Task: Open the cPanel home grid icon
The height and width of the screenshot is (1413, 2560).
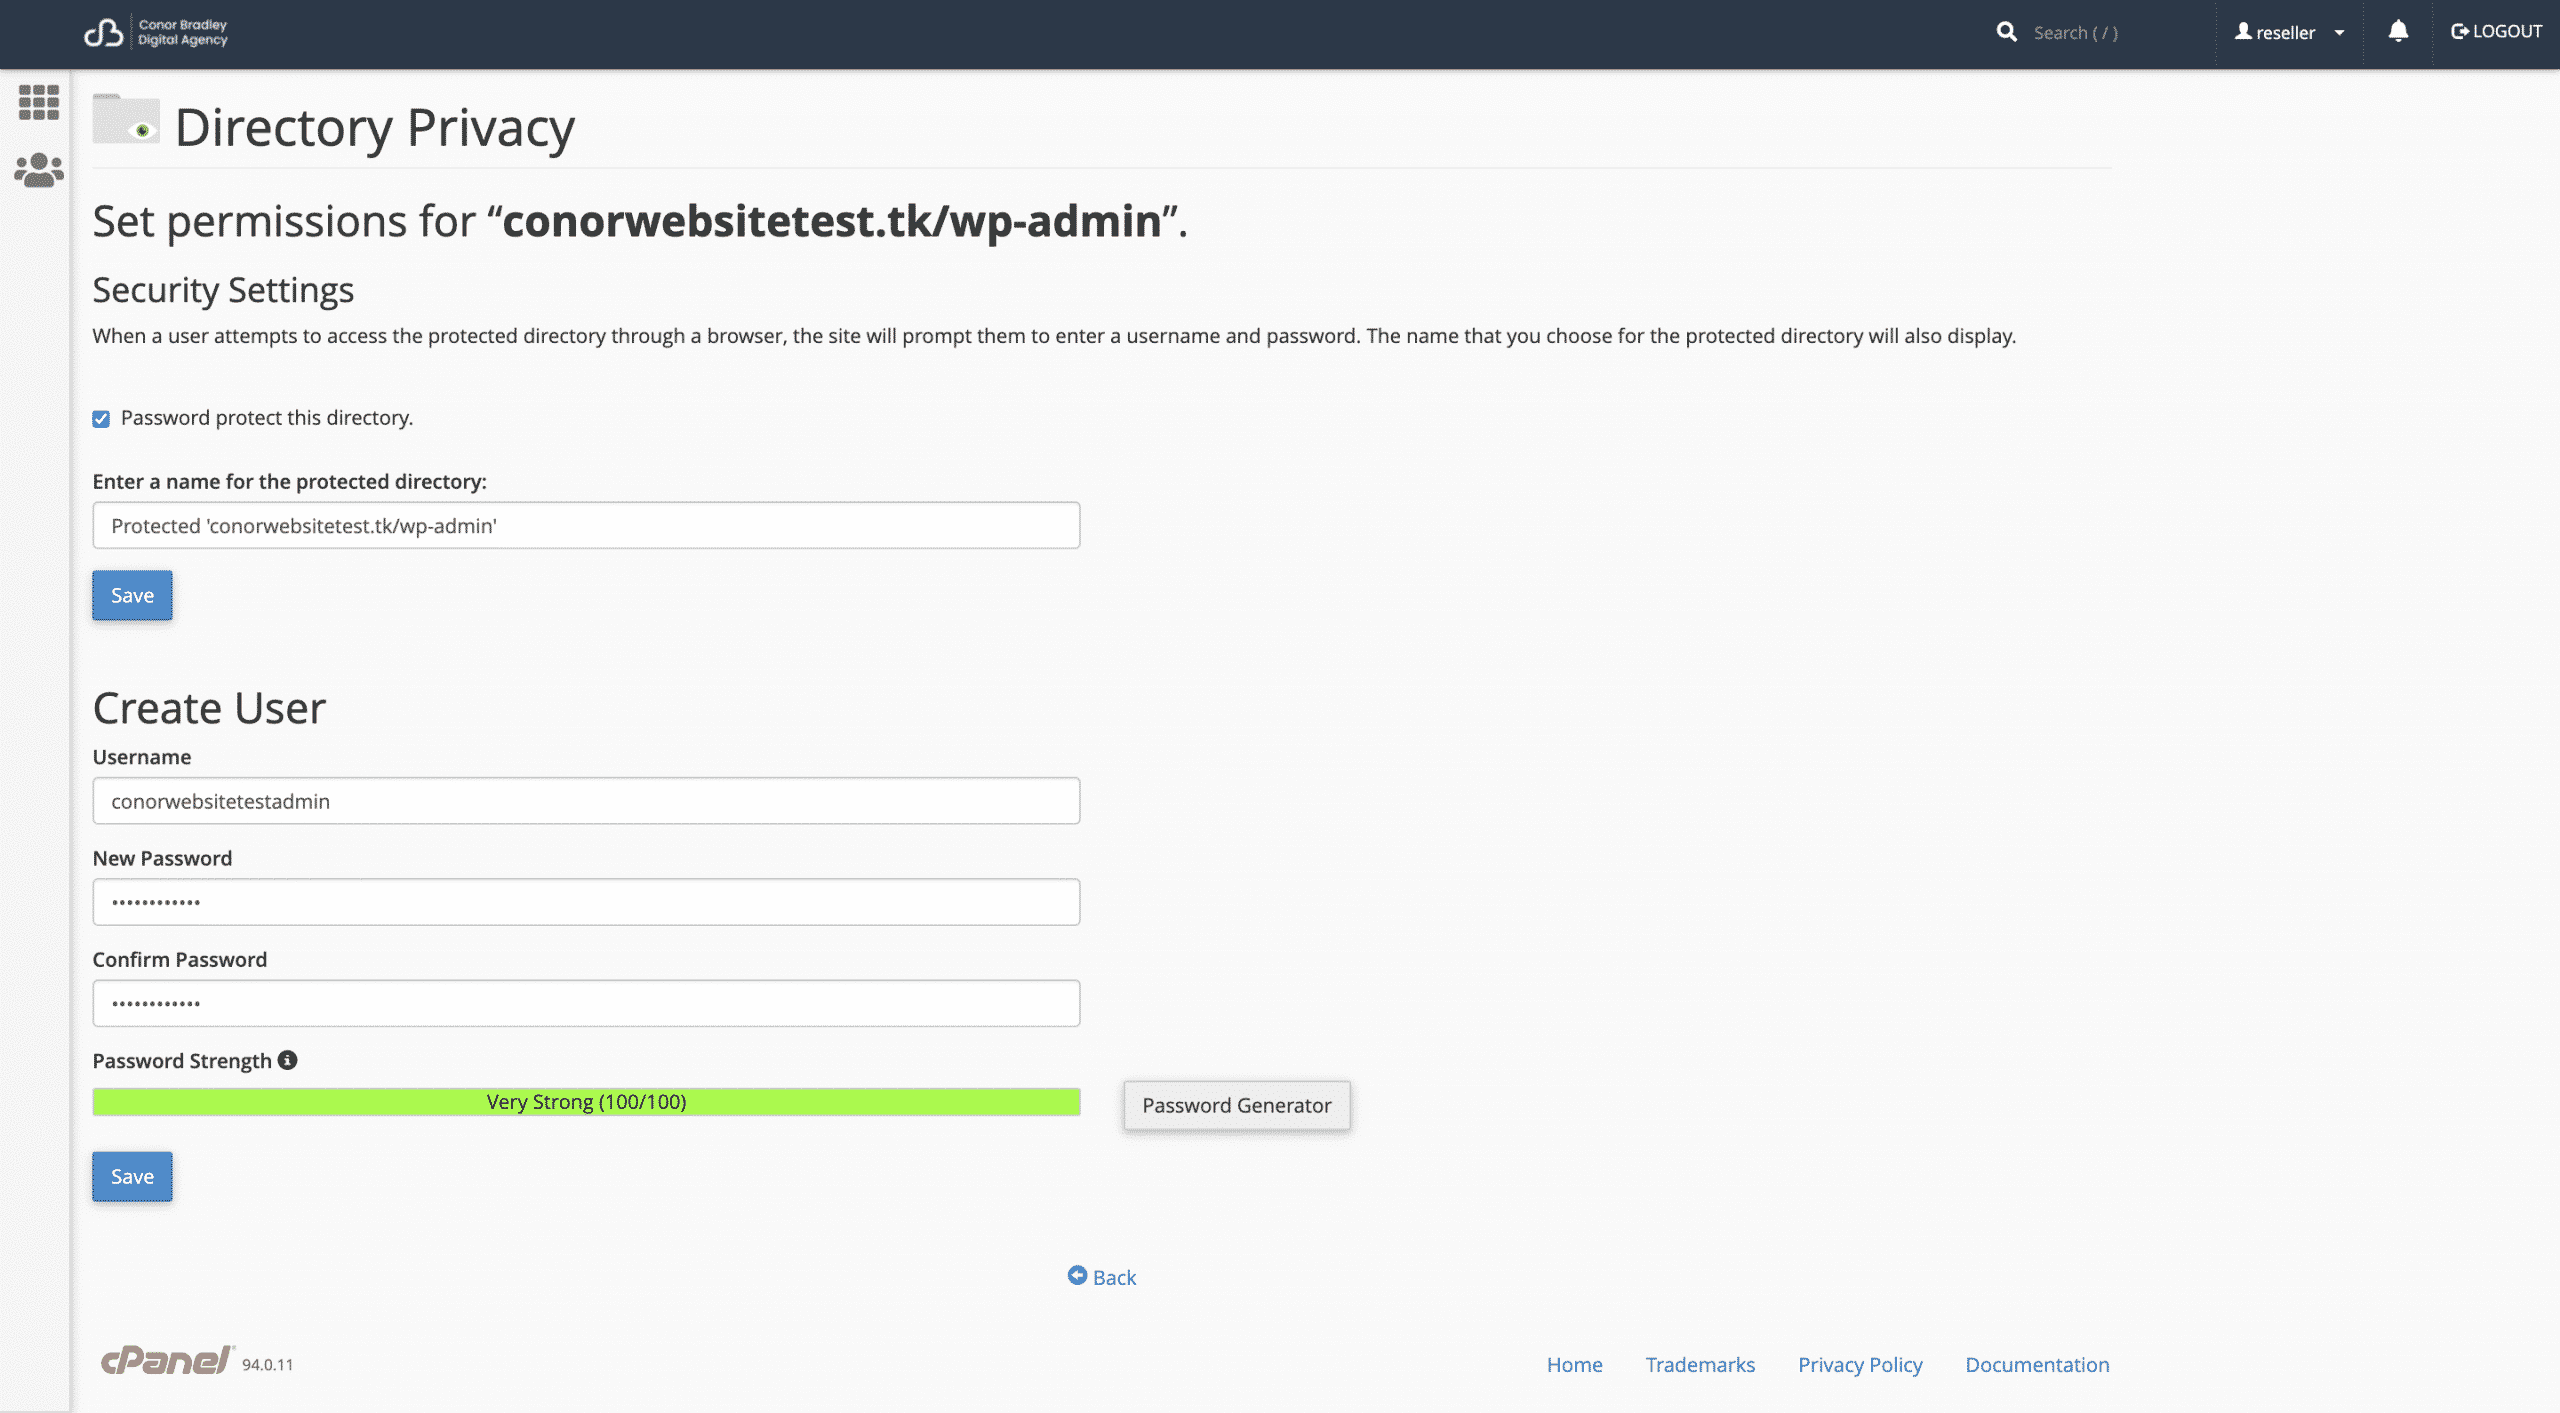Action: [x=39, y=101]
